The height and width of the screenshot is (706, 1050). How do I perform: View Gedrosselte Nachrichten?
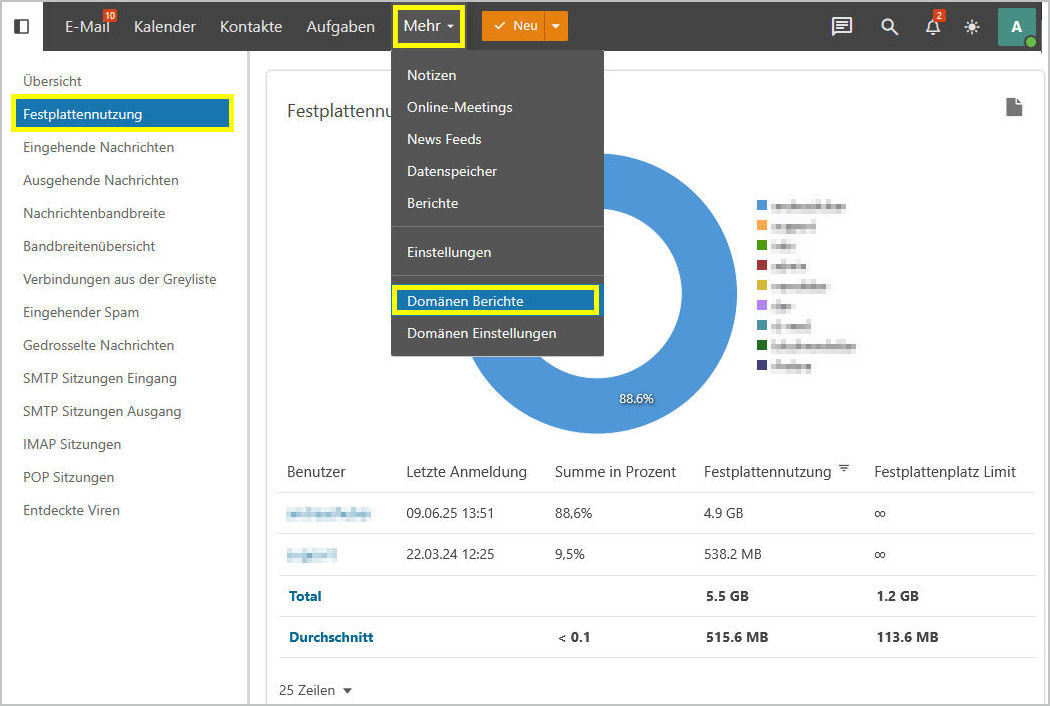98,345
